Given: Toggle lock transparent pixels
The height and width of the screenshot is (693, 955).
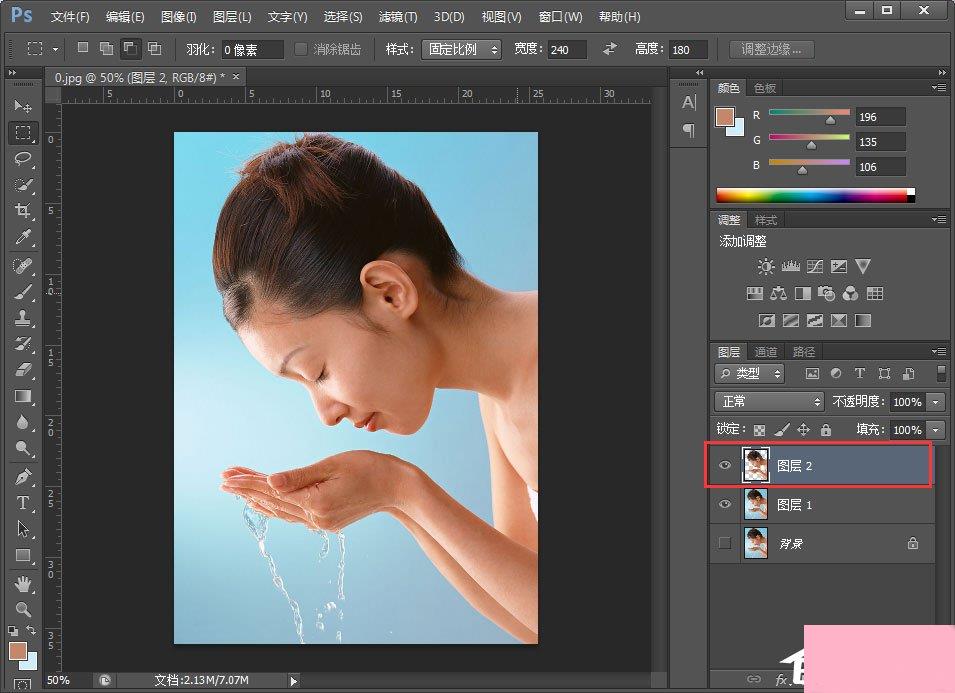Looking at the screenshot, I should click(759, 430).
